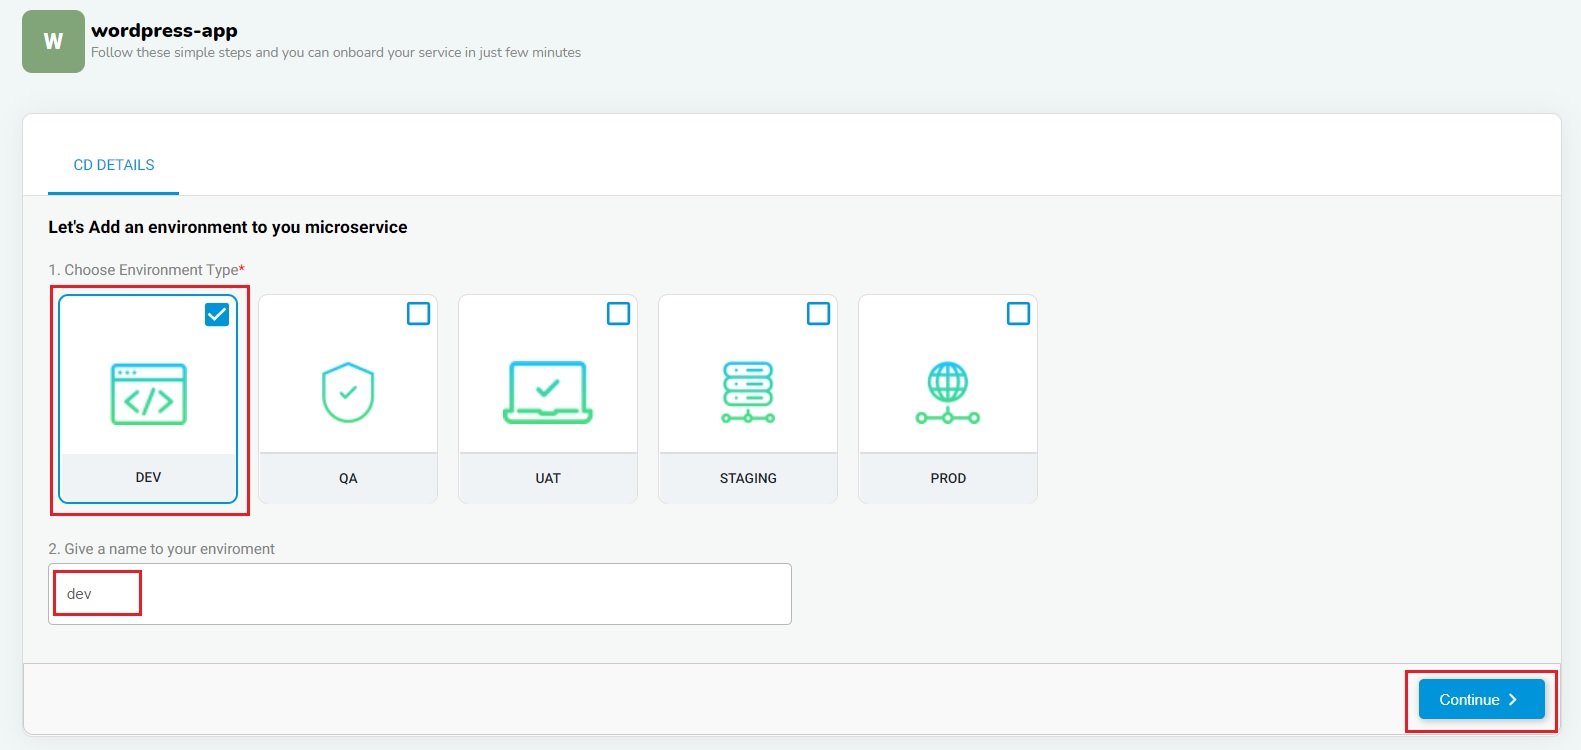Image resolution: width=1581 pixels, height=750 pixels.
Task: Click the QA card label
Action: pyautogui.click(x=348, y=478)
